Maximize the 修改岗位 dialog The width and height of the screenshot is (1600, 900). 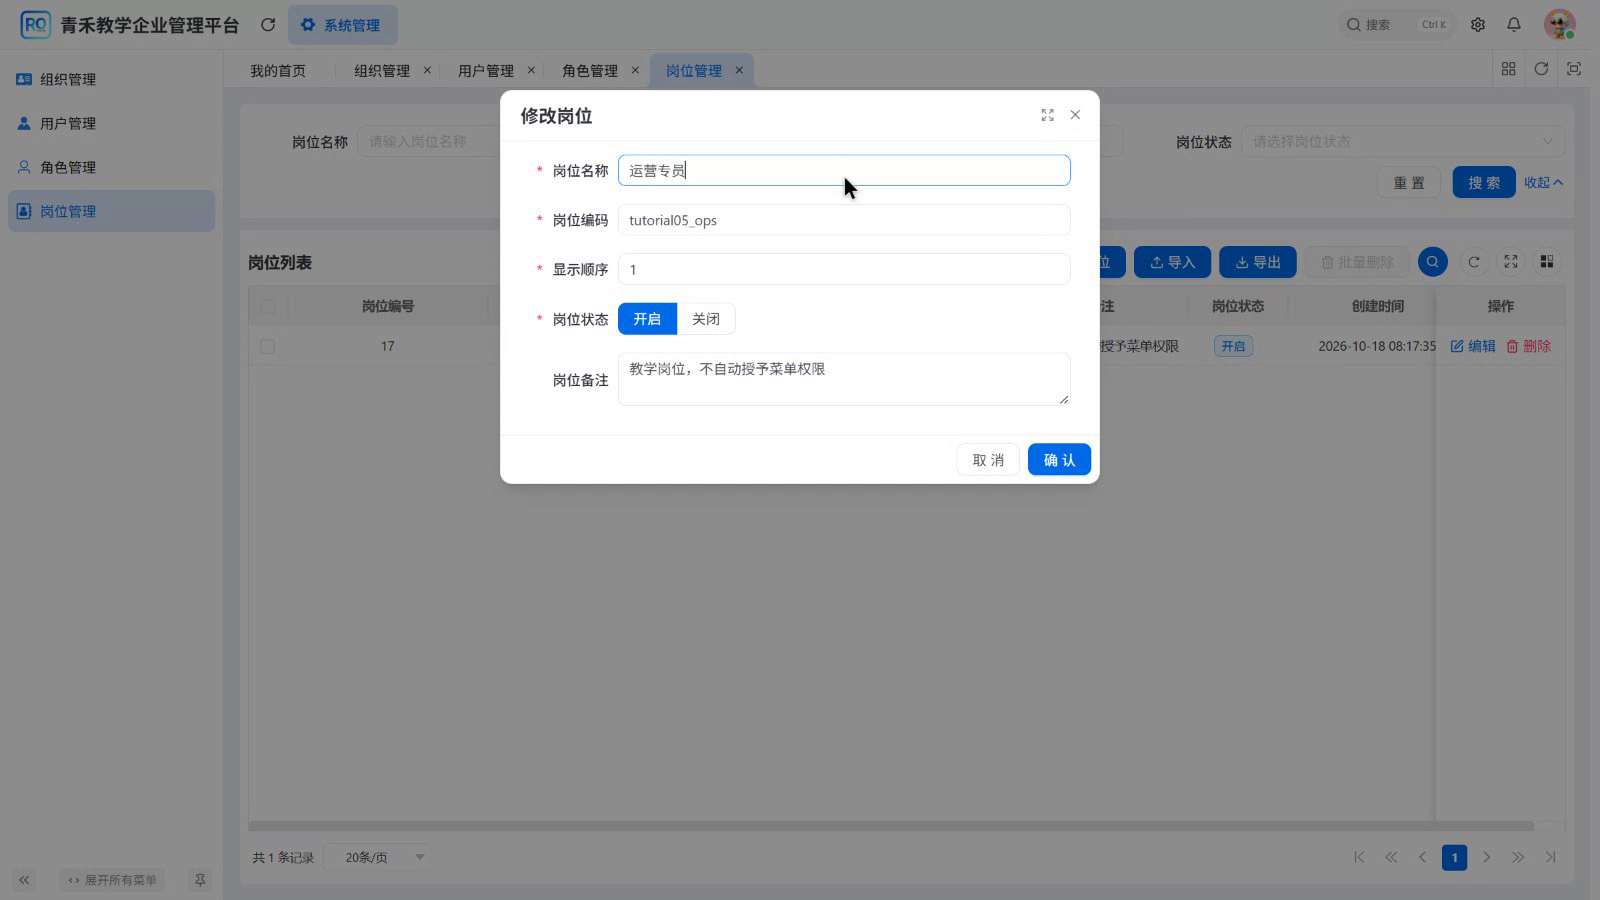pos(1047,115)
